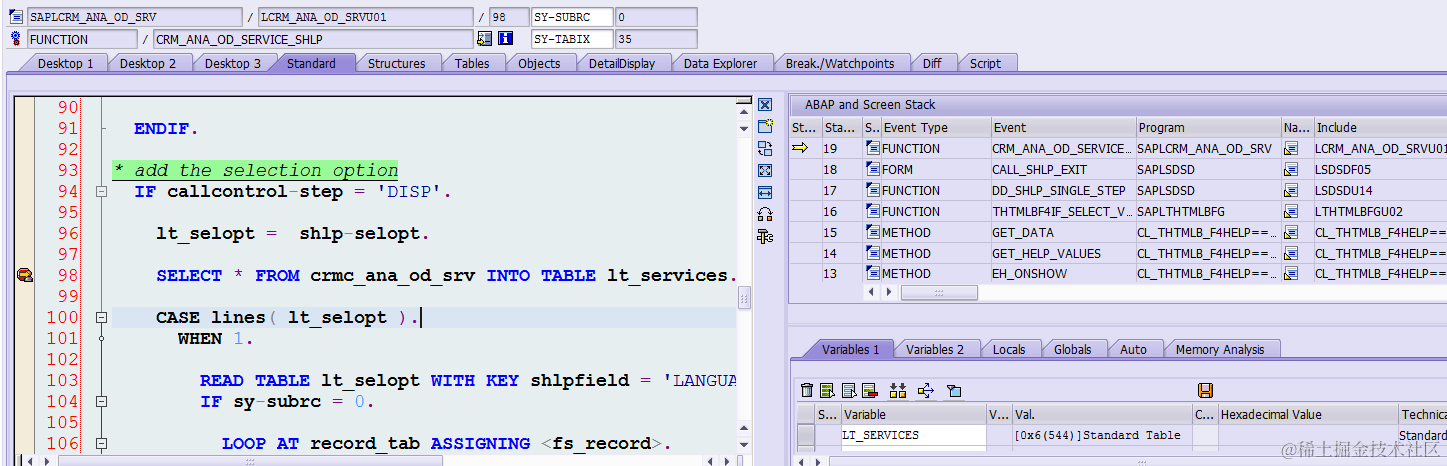Click the stack table horizontal scrollbar
This screenshot has height=466, width=1447.
[938, 293]
